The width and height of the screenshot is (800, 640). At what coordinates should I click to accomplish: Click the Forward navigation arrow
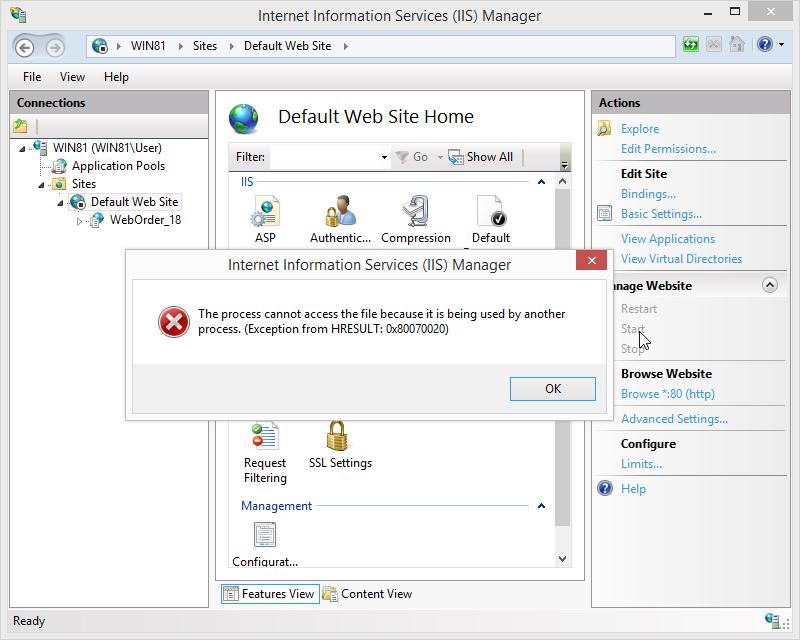[x=55, y=47]
